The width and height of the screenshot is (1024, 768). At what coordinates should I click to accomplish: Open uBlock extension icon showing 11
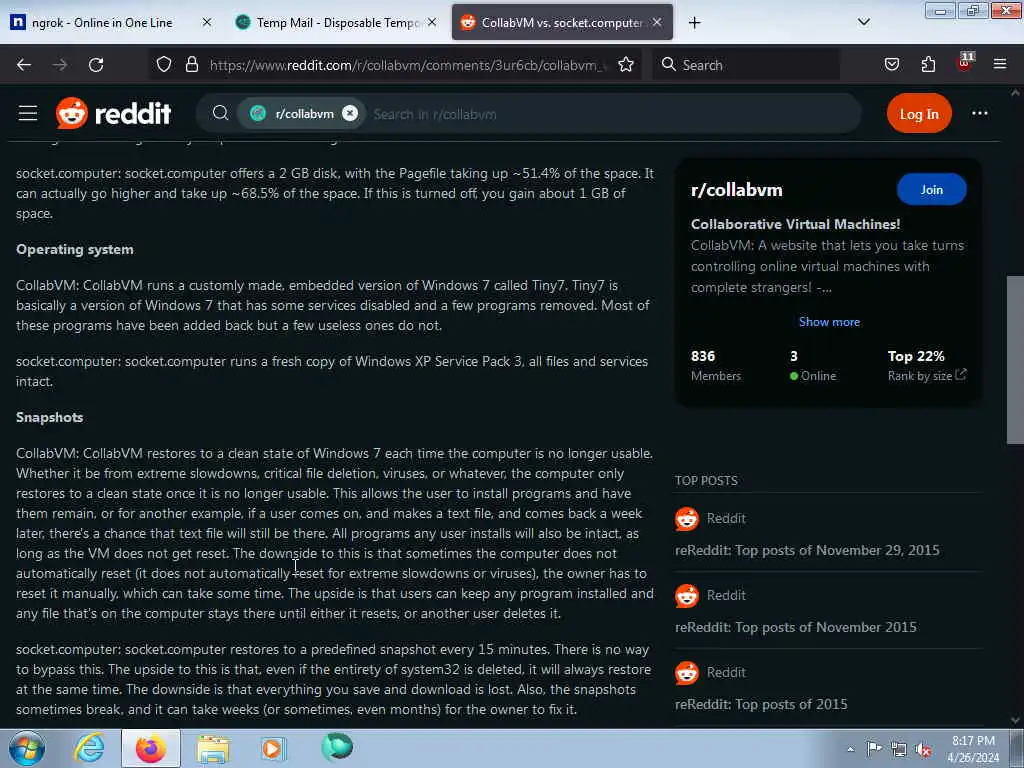coord(965,62)
